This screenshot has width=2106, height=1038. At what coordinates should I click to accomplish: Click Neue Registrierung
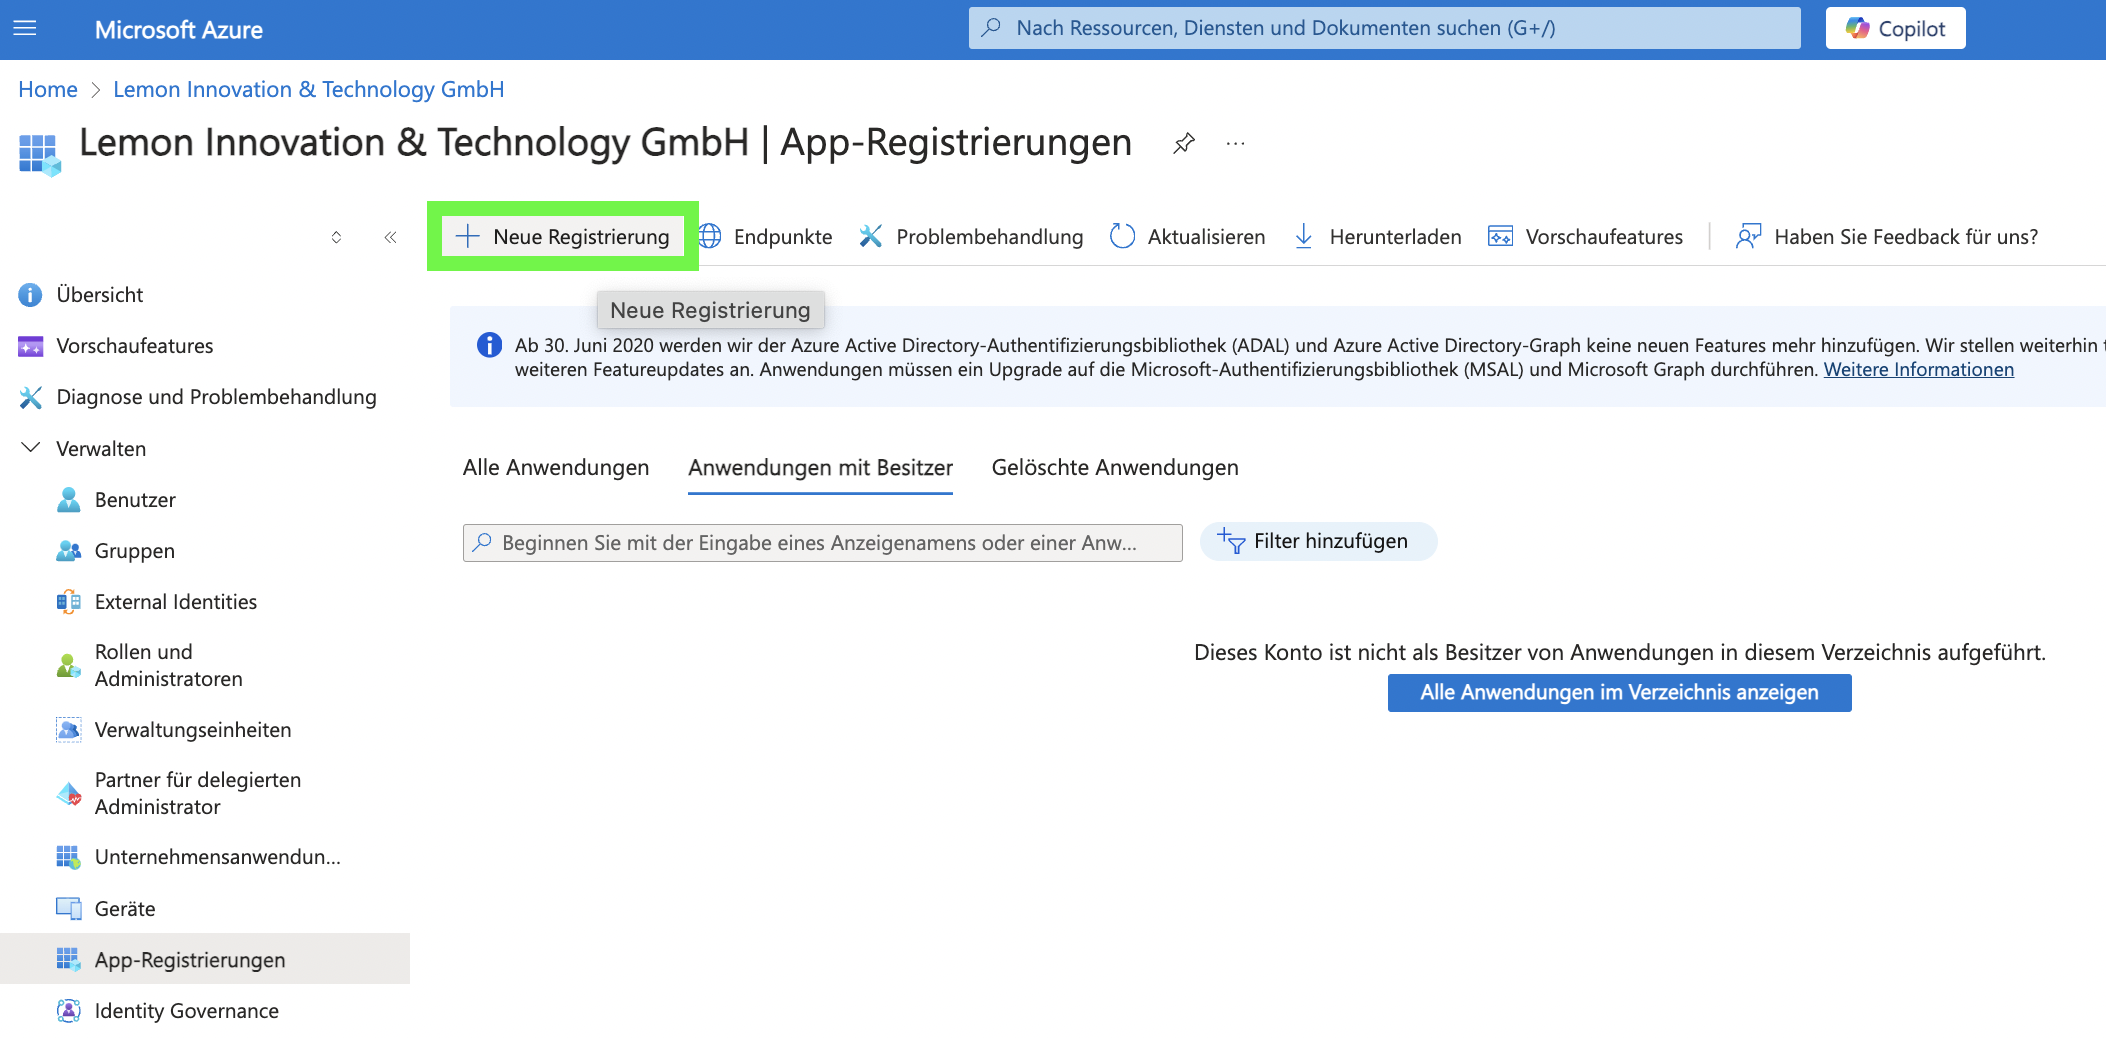click(x=563, y=237)
